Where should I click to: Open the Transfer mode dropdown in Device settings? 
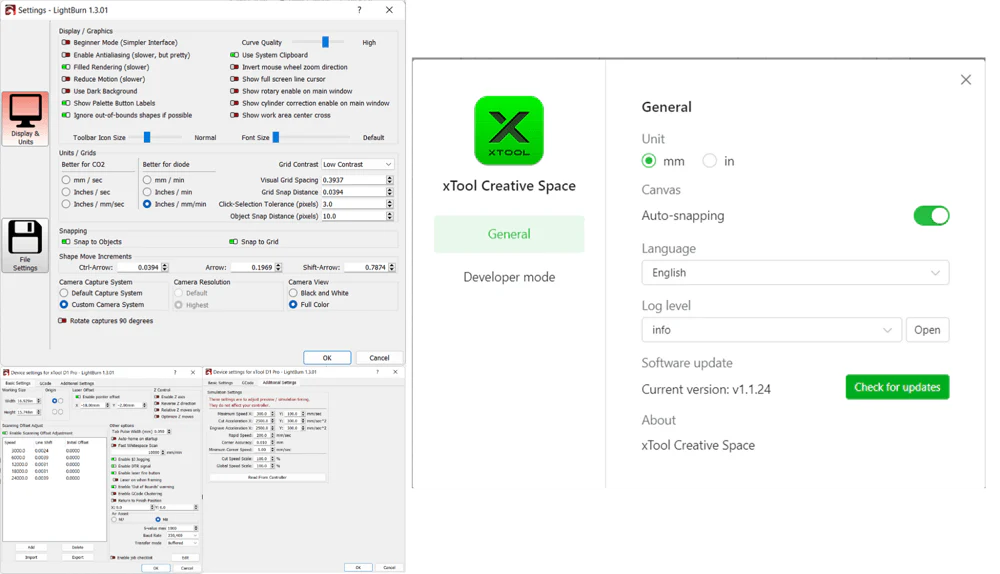click(x=183, y=543)
